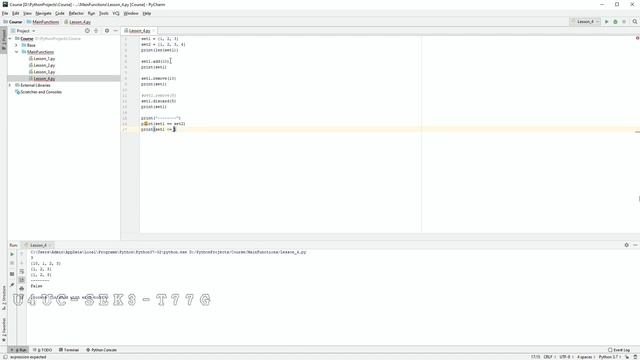Click the red error indicator atop editor gutter
This screenshot has height=360, width=640.
pos(637,38)
